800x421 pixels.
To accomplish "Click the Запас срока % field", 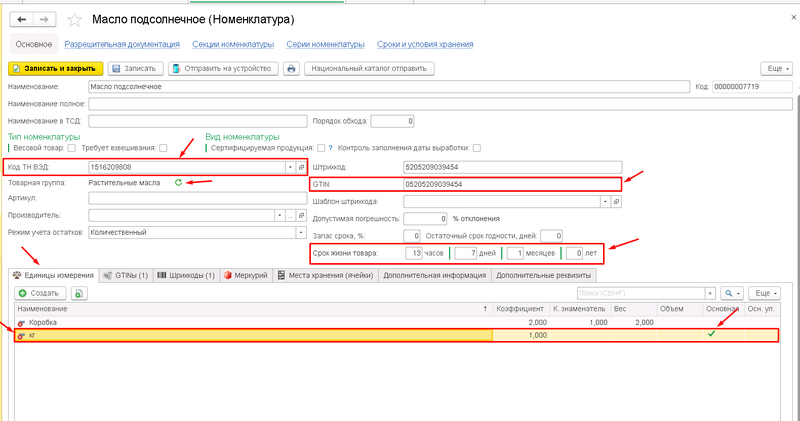I will [412, 236].
